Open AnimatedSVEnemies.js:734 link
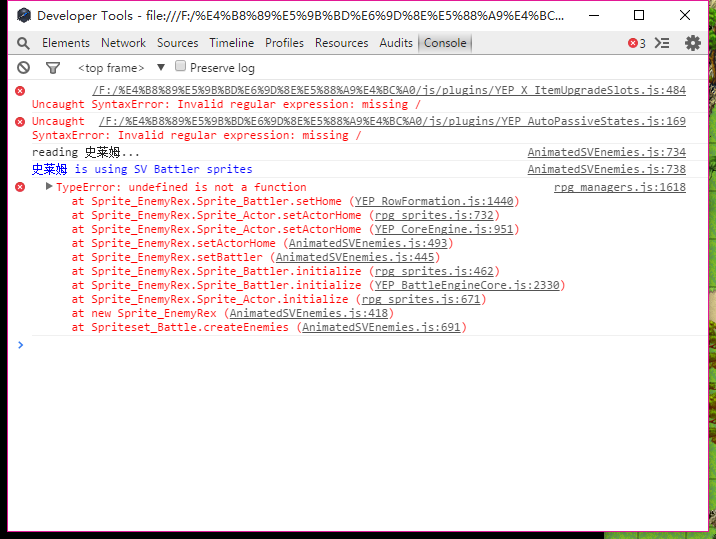Screen dimensions: 716x539 606,152
